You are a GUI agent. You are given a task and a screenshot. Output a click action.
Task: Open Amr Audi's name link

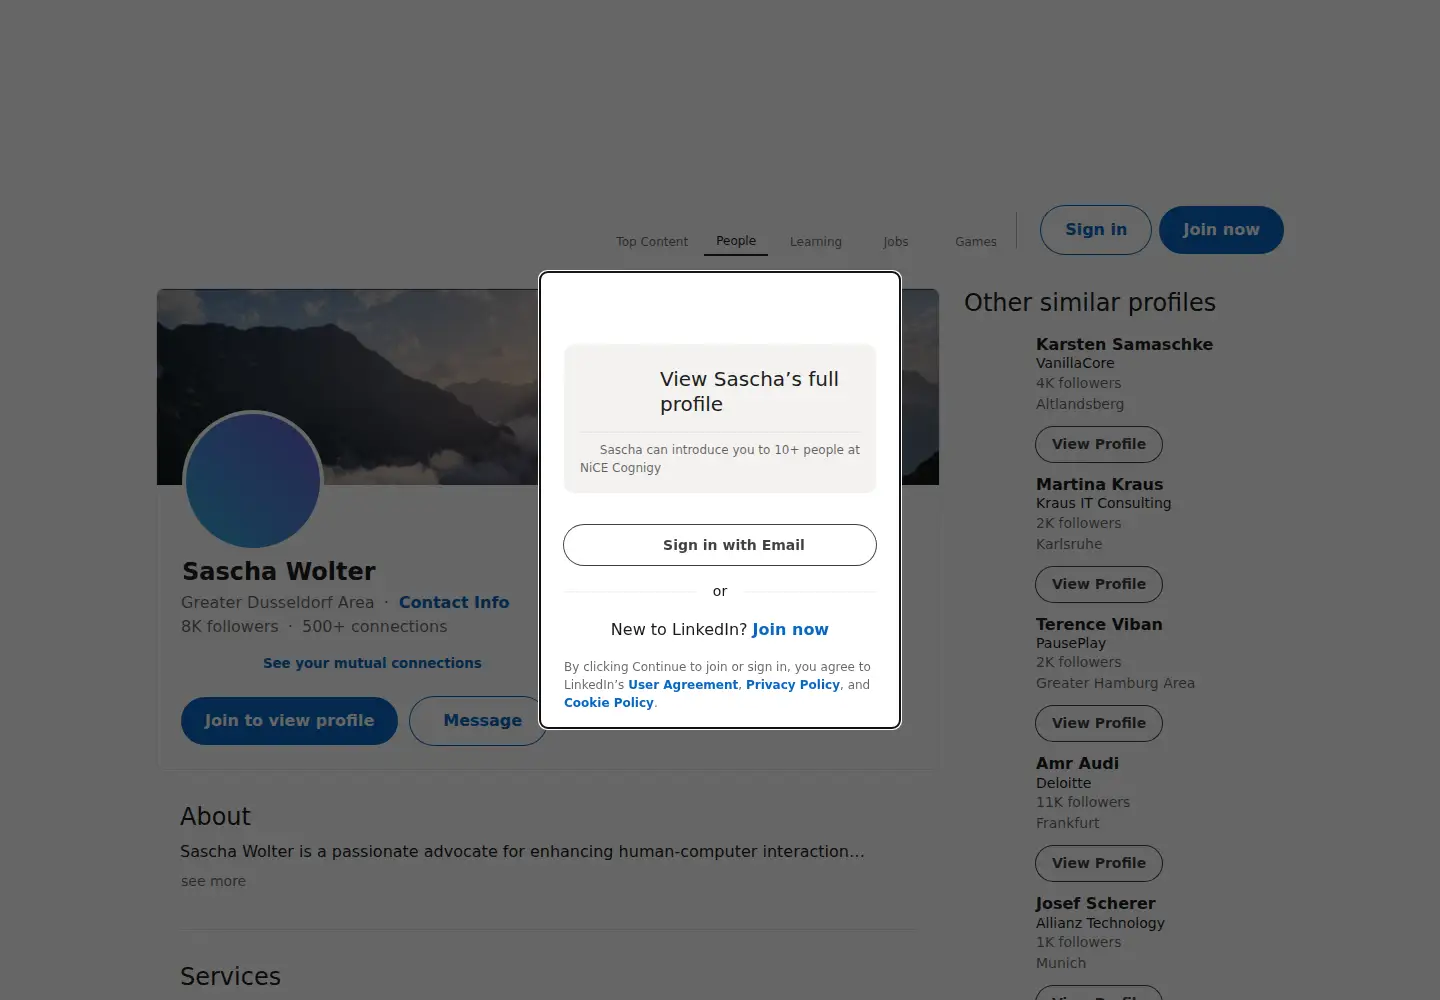1077,763
